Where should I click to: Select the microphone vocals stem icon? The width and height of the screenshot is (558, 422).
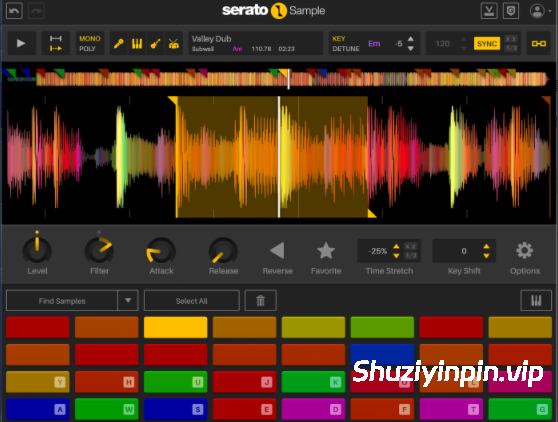click(x=119, y=43)
